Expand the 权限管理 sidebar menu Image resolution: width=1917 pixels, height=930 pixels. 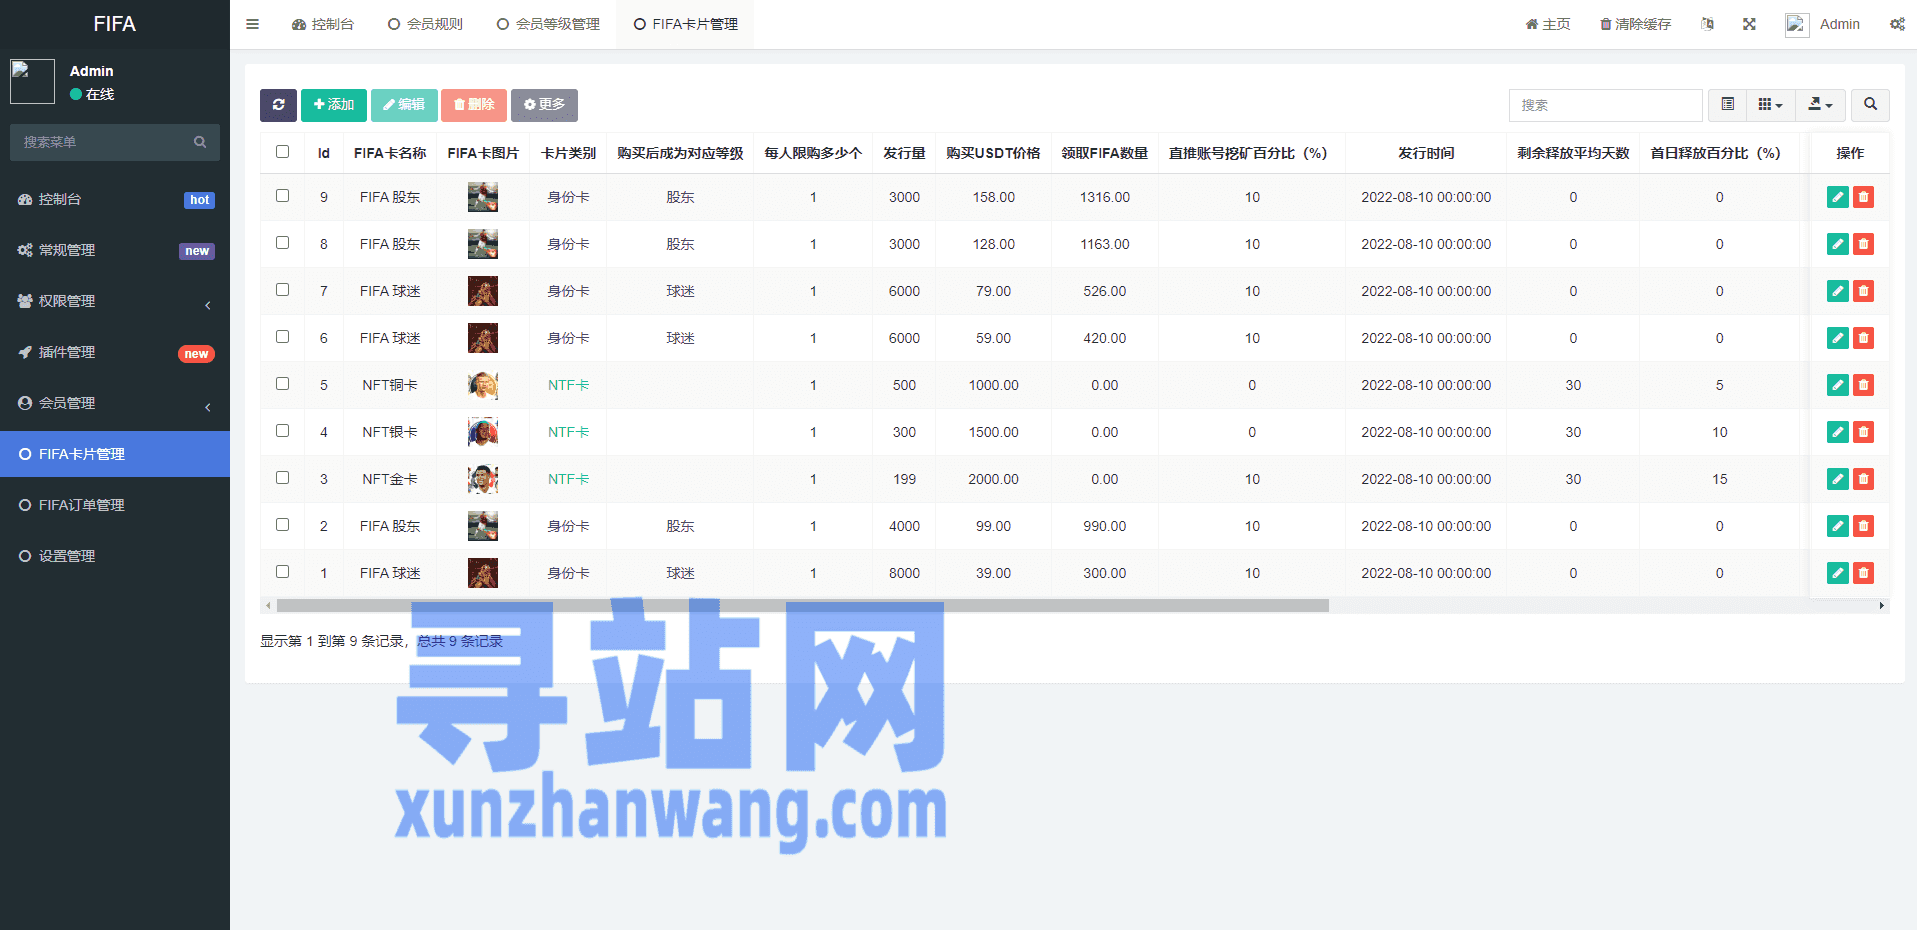[115, 301]
